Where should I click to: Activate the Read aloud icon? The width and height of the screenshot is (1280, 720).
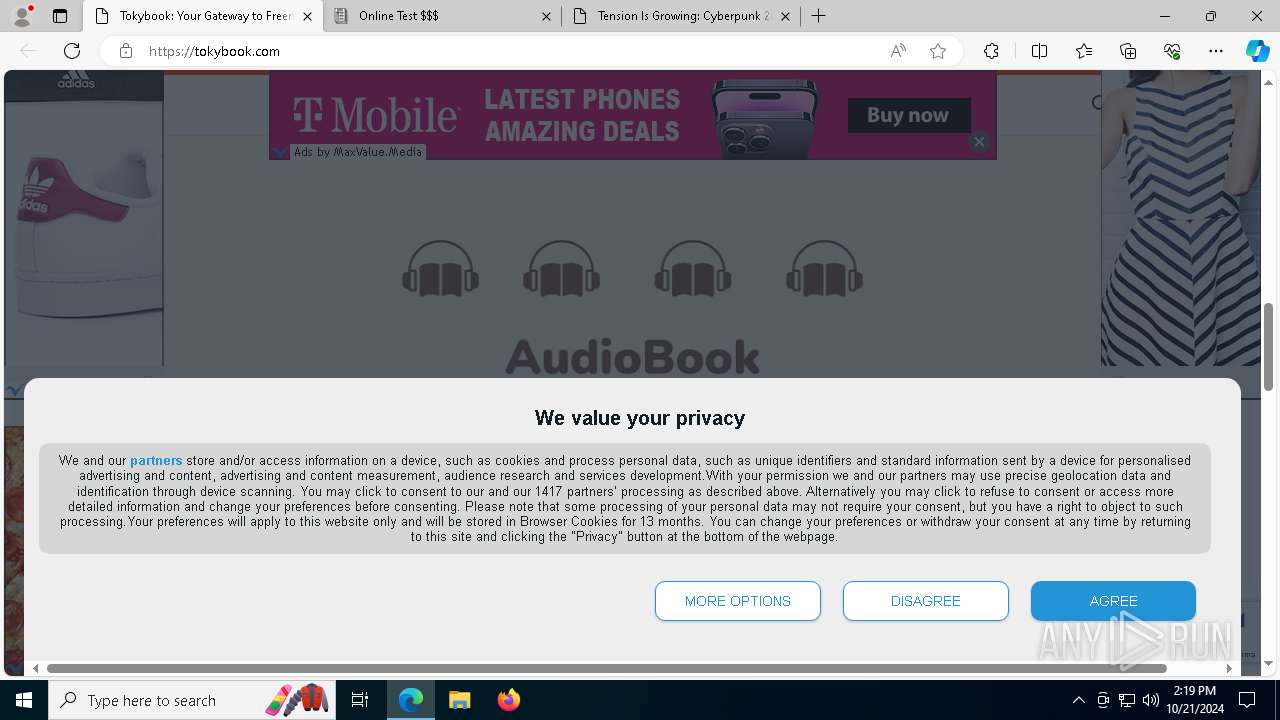pyautogui.click(x=898, y=51)
